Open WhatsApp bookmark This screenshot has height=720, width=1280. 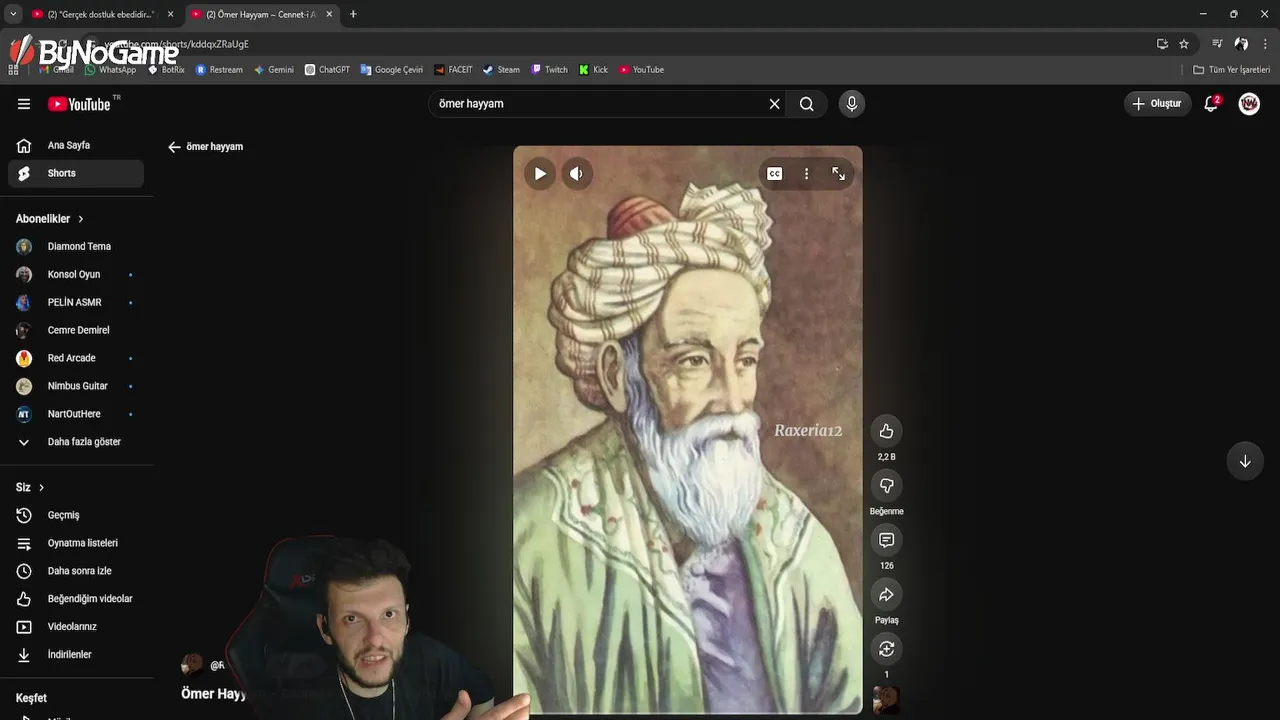(111, 70)
